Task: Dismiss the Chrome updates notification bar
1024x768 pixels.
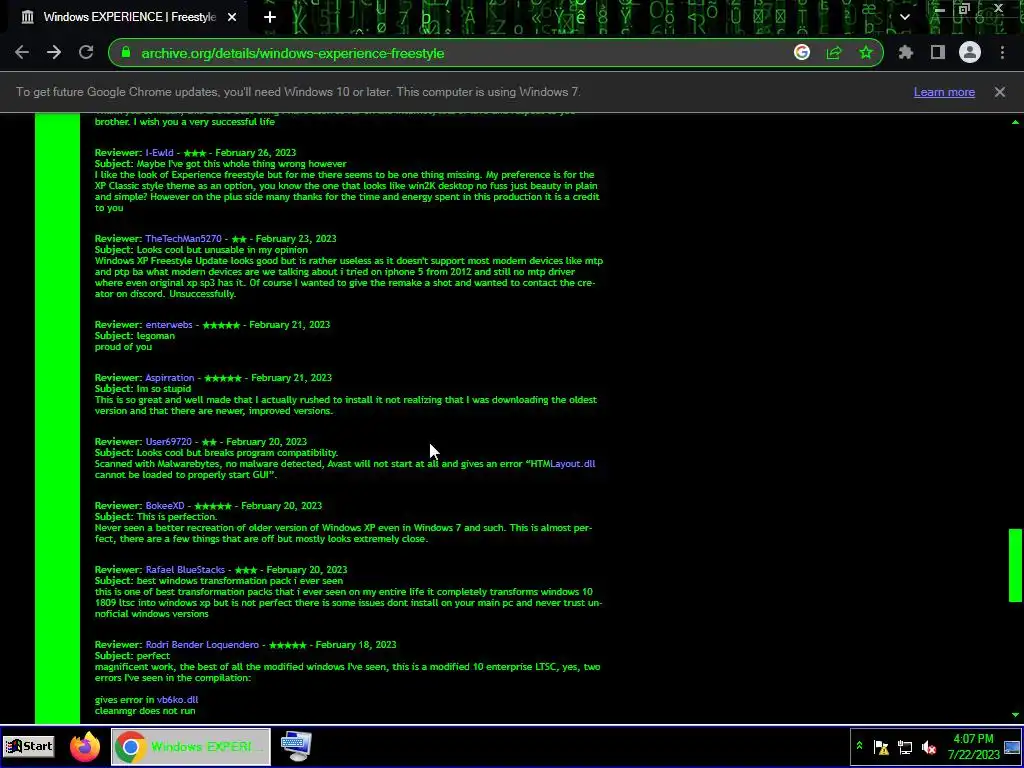Action: point(1000,92)
